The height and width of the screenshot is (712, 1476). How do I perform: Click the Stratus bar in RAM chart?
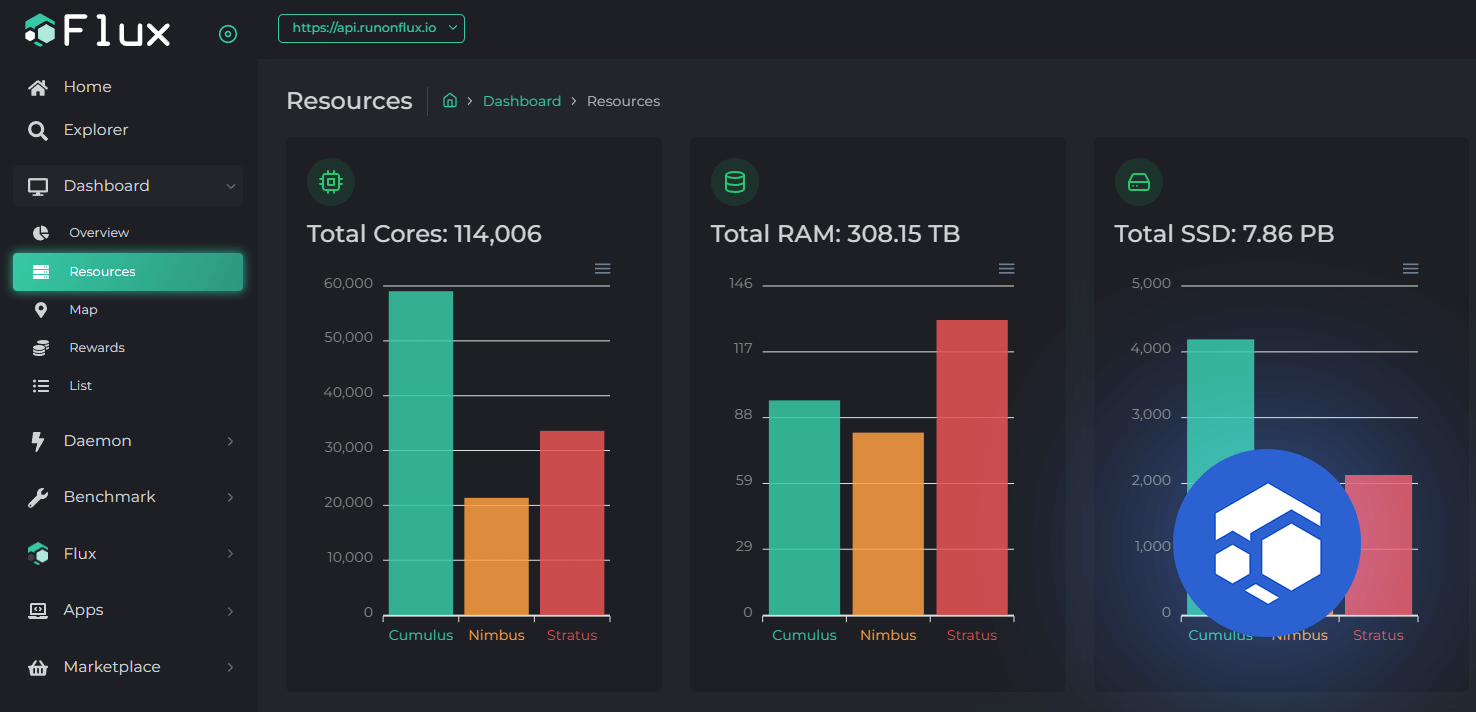click(x=972, y=468)
